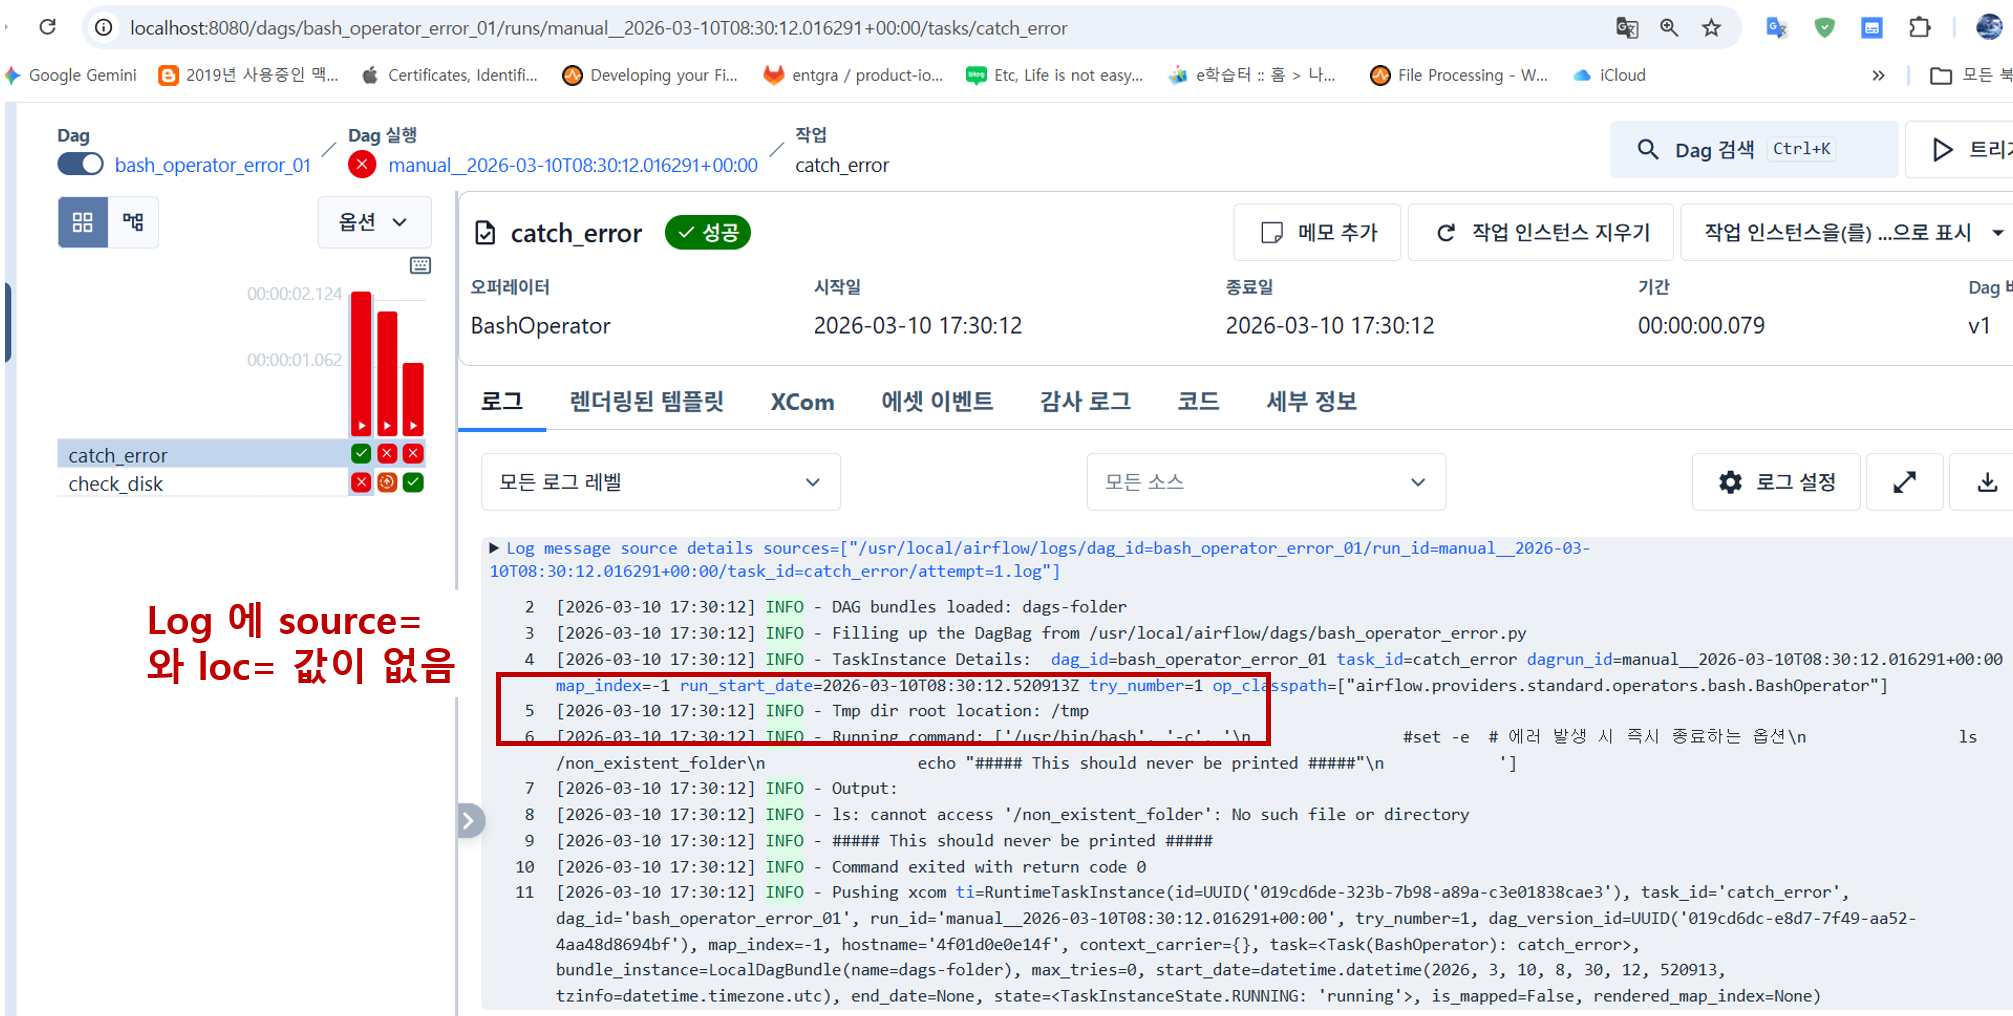The height and width of the screenshot is (1016, 2013).
Task: Select the successful catch_error task instance square
Action: tap(361, 454)
